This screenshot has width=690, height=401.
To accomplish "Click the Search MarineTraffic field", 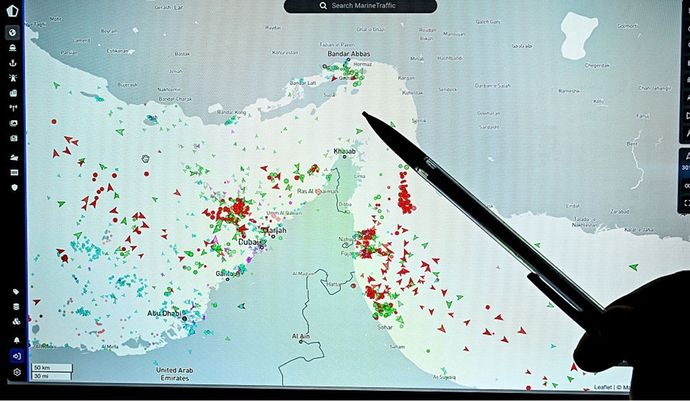I will coord(360,6).
